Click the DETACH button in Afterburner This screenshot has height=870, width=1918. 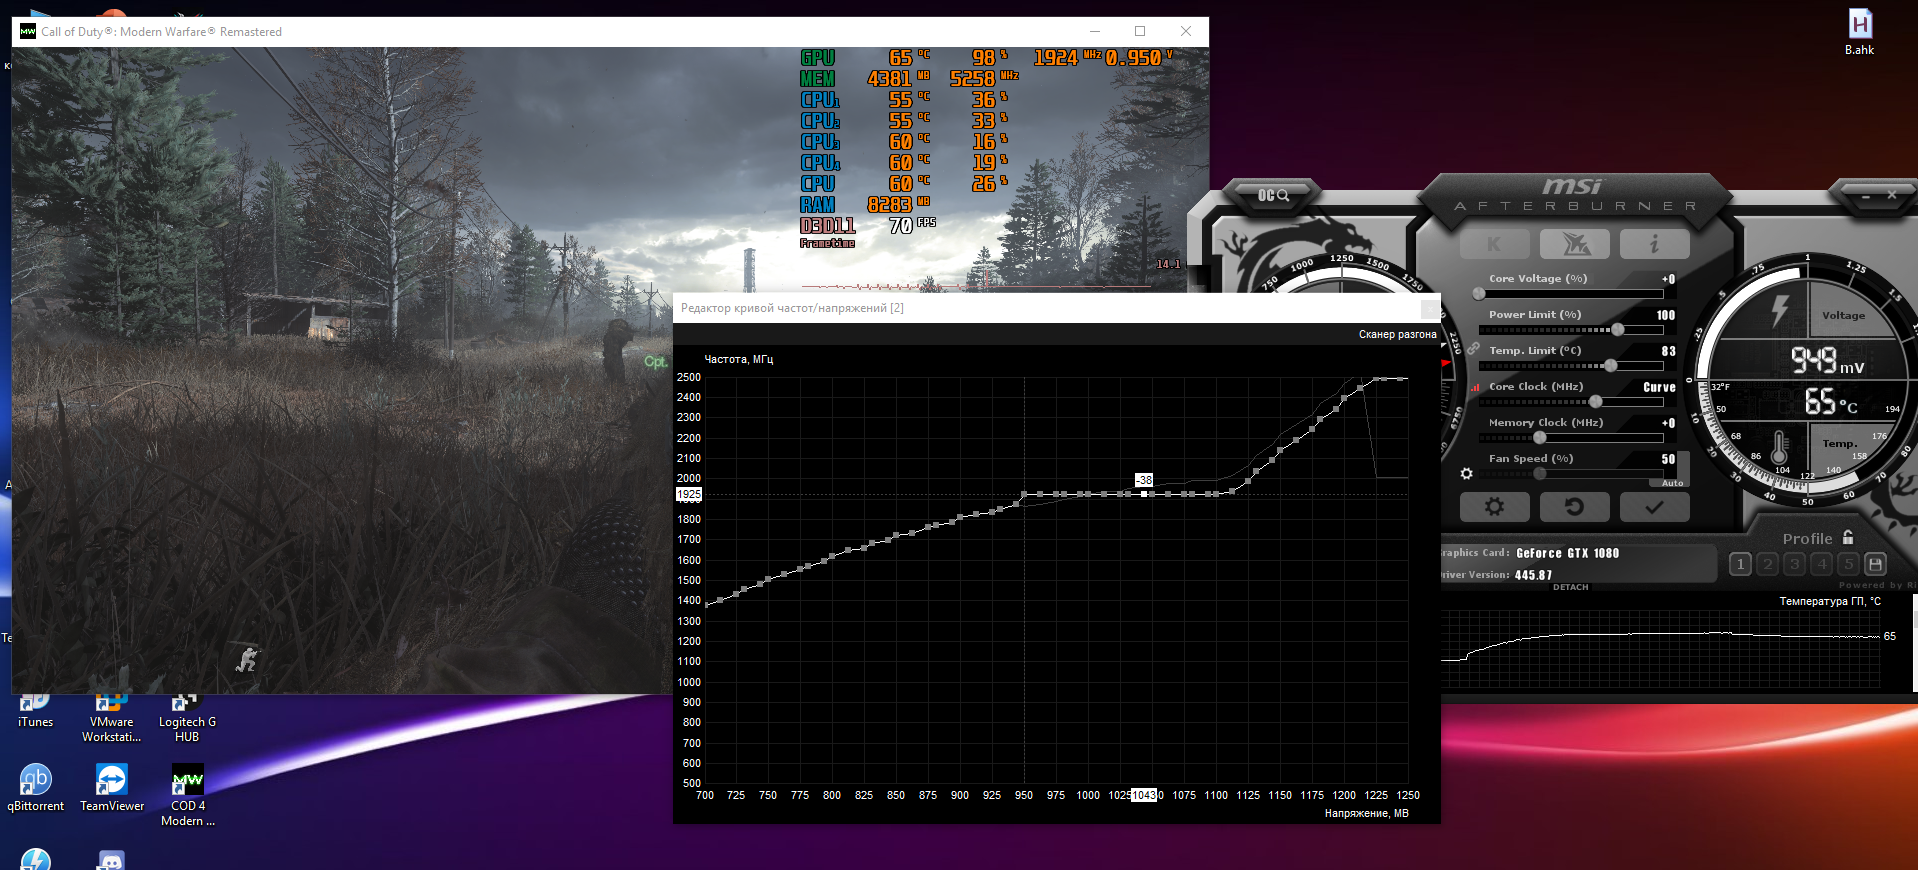click(x=1570, y=587)
